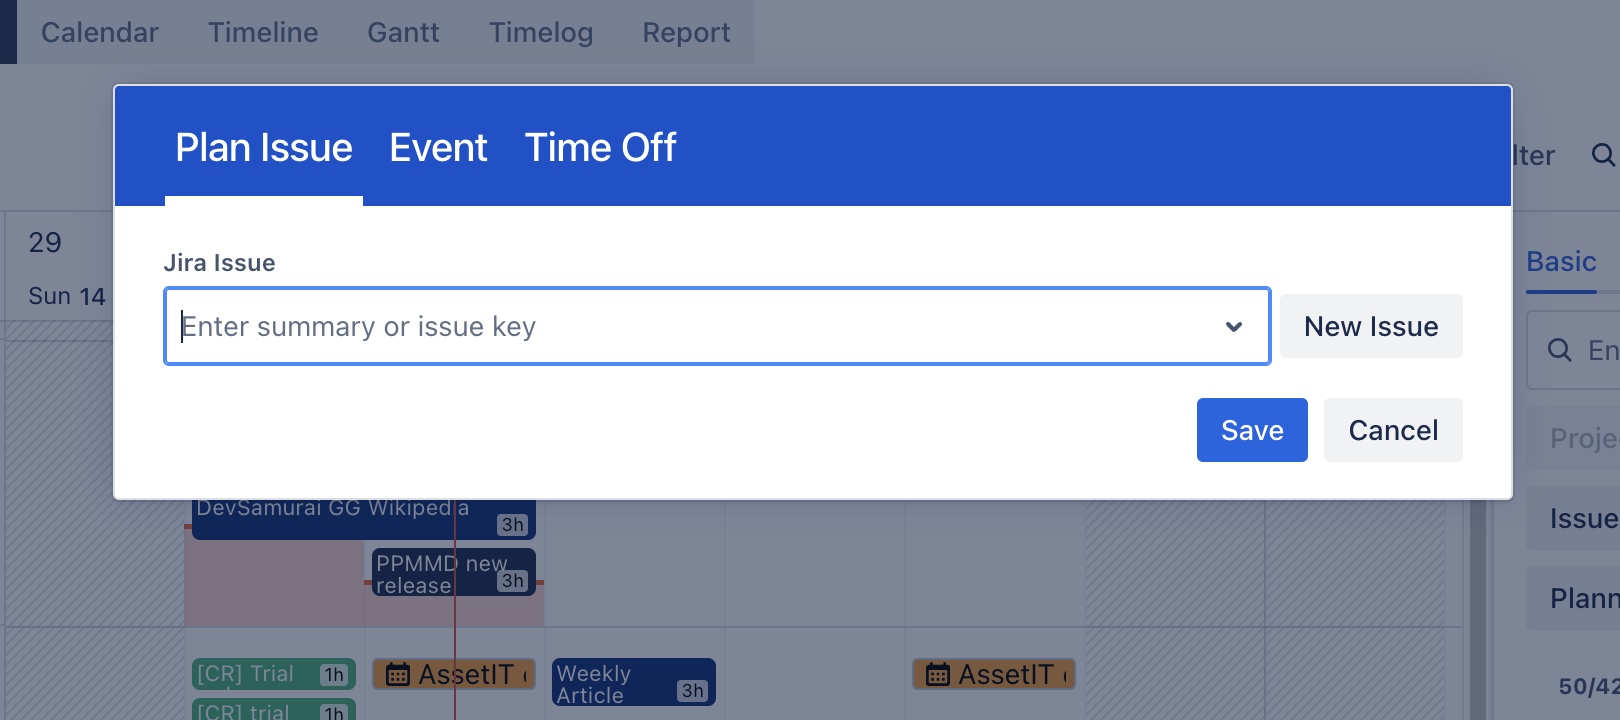Expand the Jira Issue dropdown chevron

[x=1234, y=327]
